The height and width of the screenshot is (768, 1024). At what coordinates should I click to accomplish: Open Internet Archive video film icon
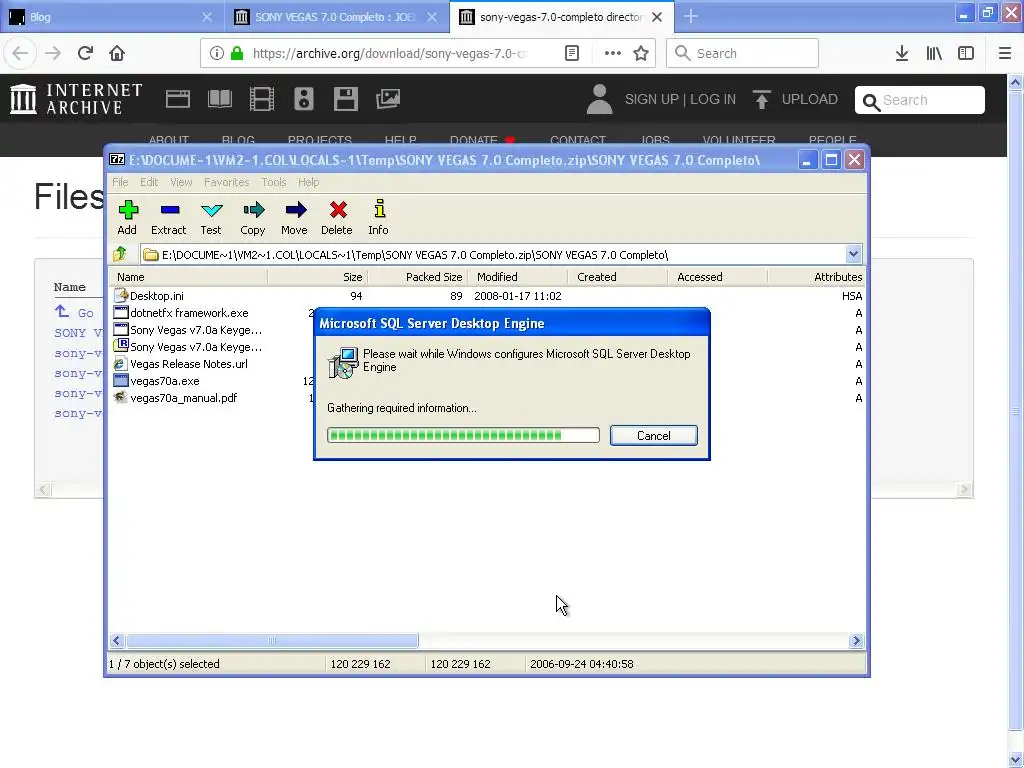(x=262, y=99)
